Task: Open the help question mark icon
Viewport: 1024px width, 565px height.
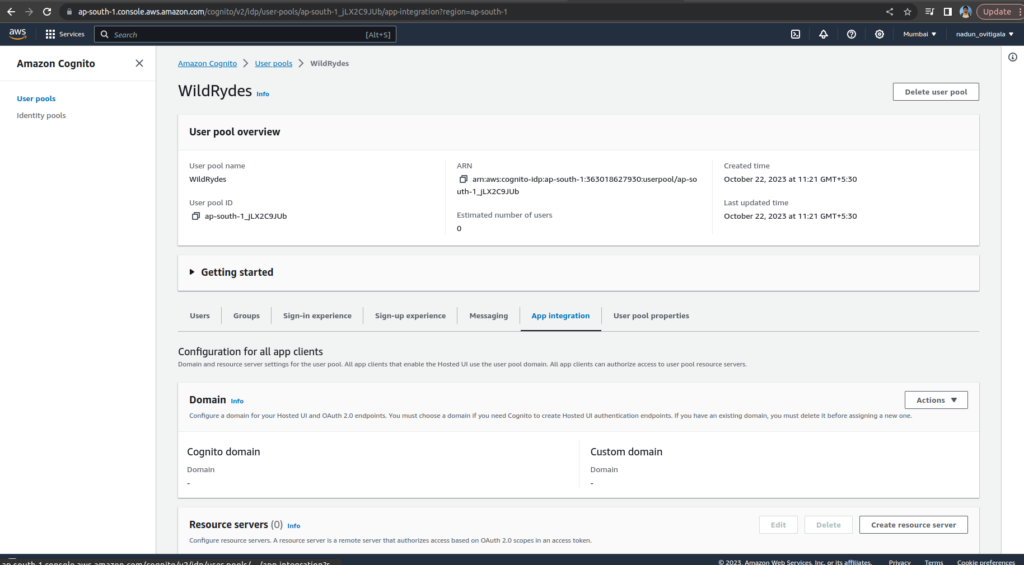Action: coord(851,34)
